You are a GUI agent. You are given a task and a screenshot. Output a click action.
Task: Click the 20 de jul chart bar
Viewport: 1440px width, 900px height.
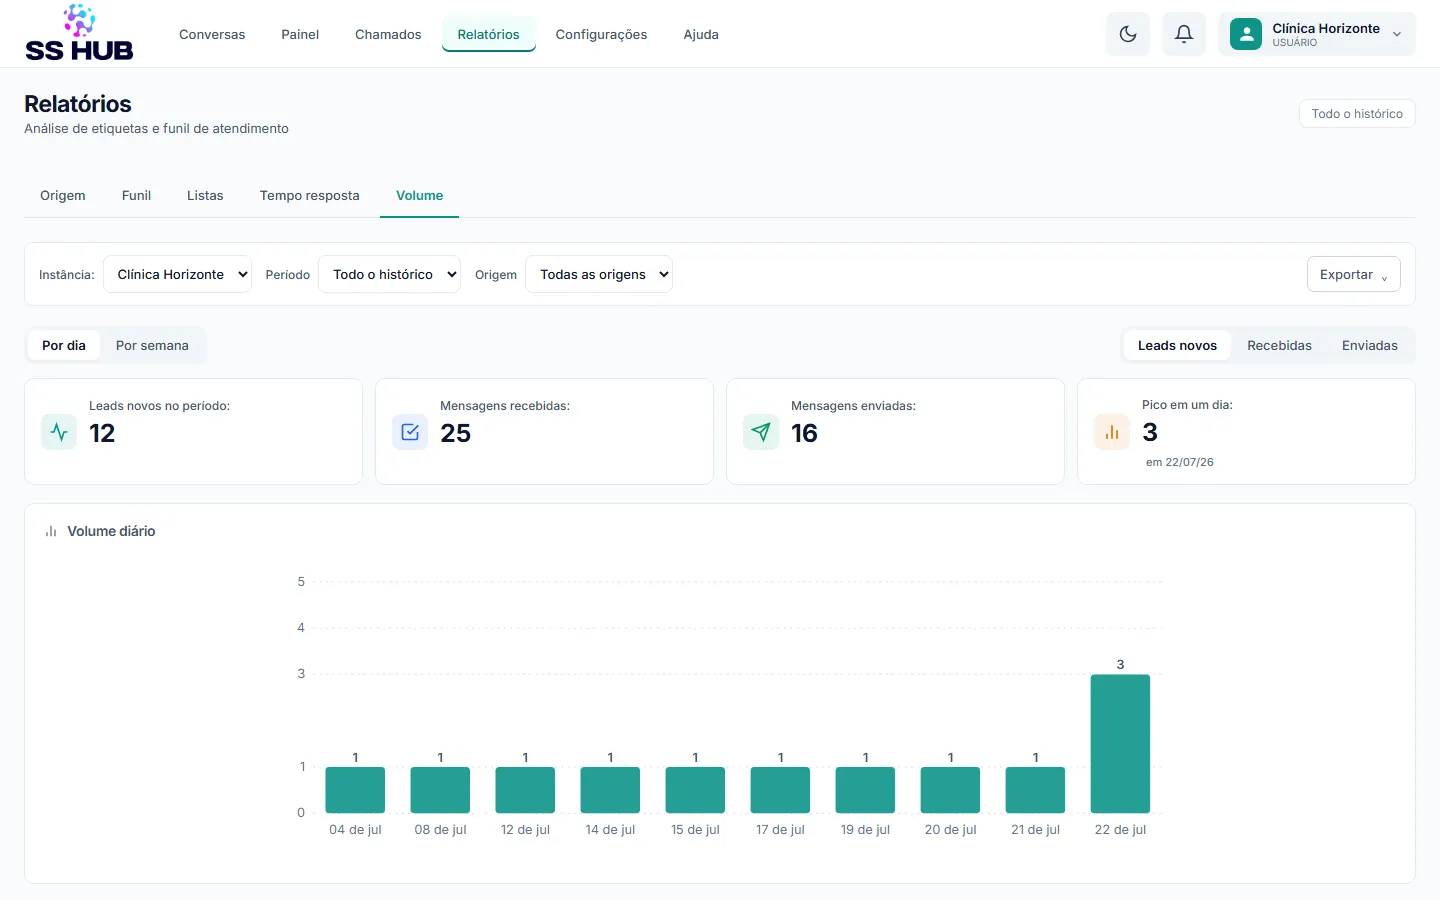click(x=950, y=790)
